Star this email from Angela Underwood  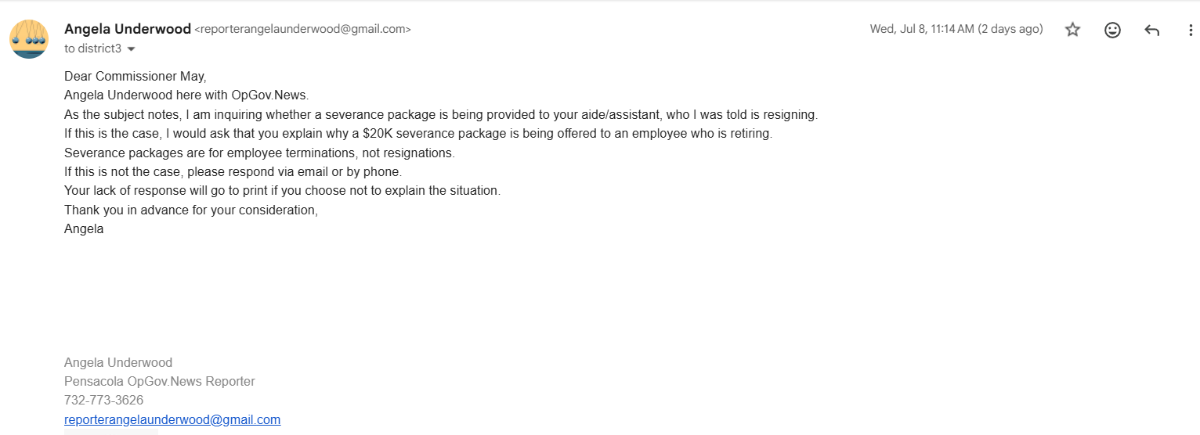(x=1073, y=30)
